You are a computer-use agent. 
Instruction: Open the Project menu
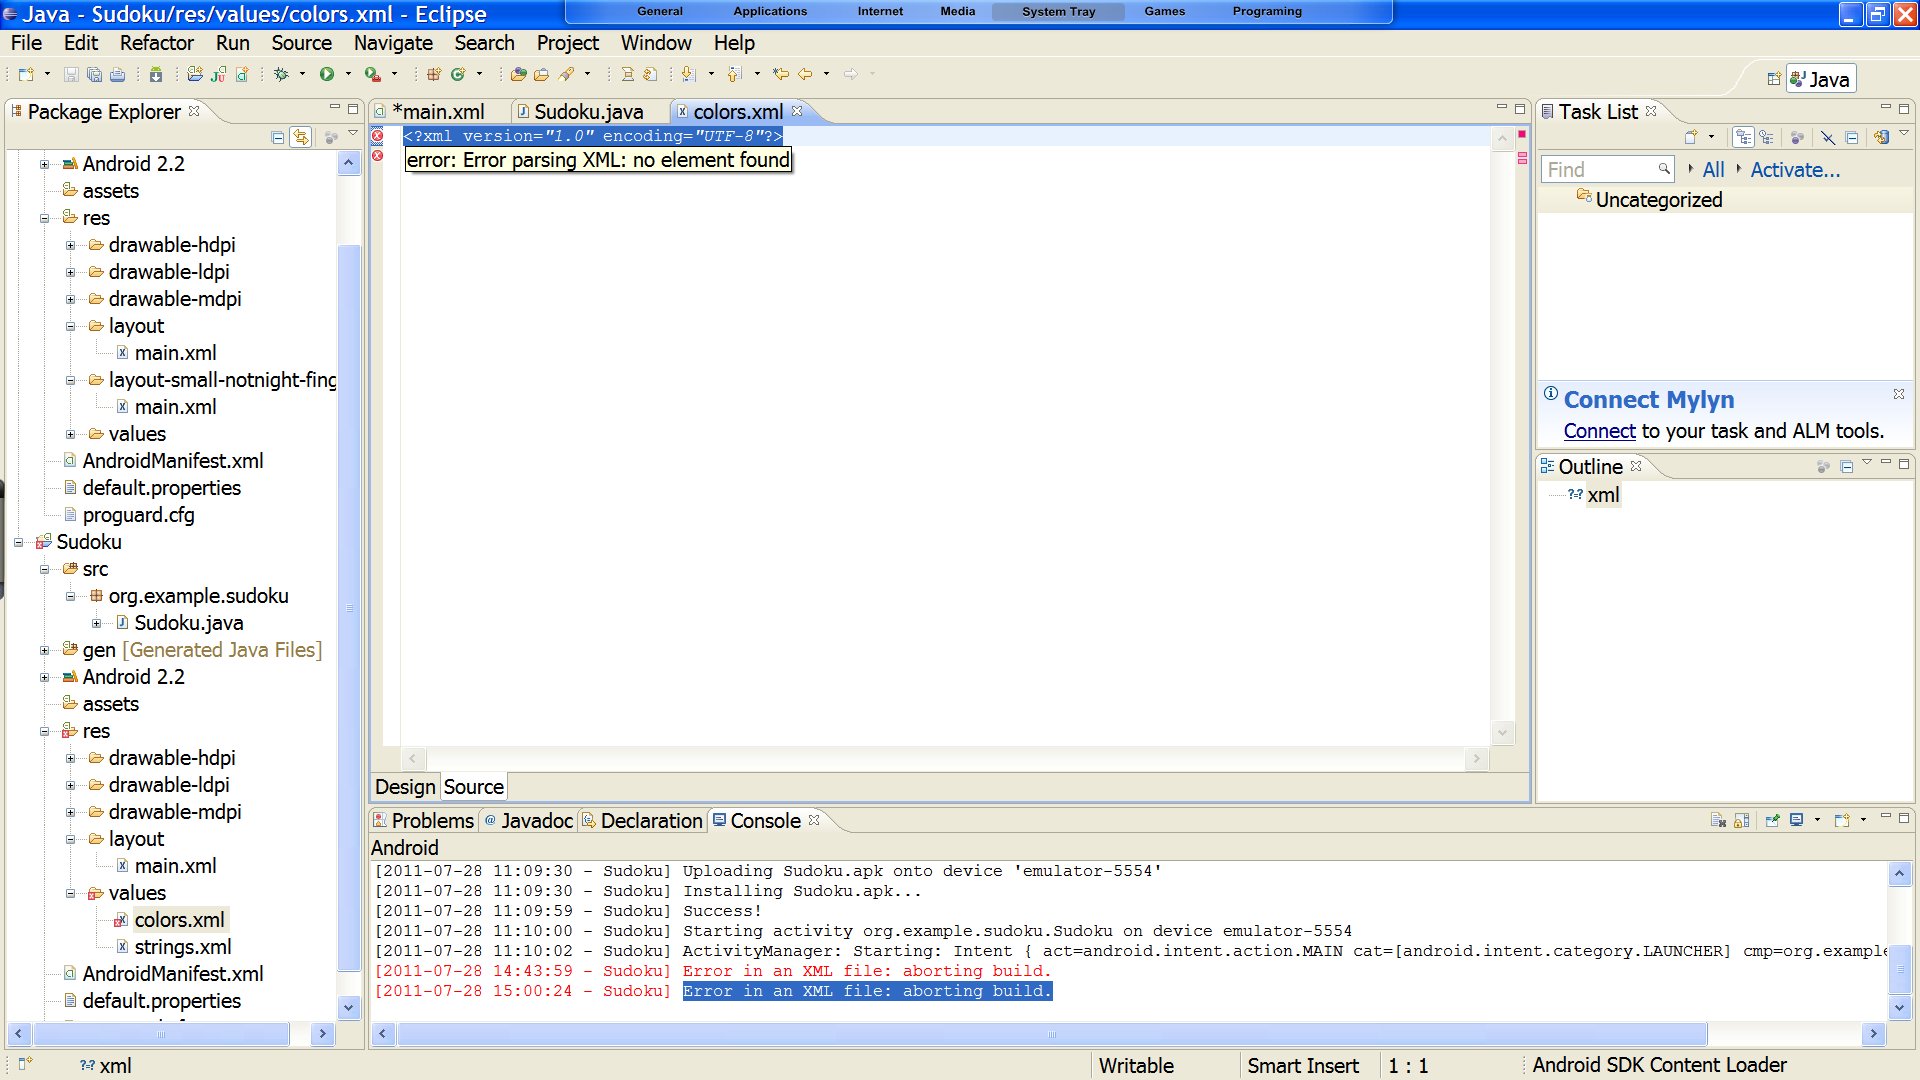pos(567,43)
